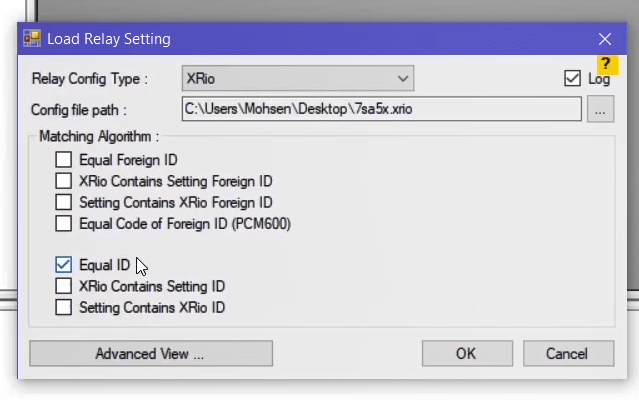Uncheck the Equal ID checkbox
This screenshot has width=639, height=415.
[x=64, y=265]
